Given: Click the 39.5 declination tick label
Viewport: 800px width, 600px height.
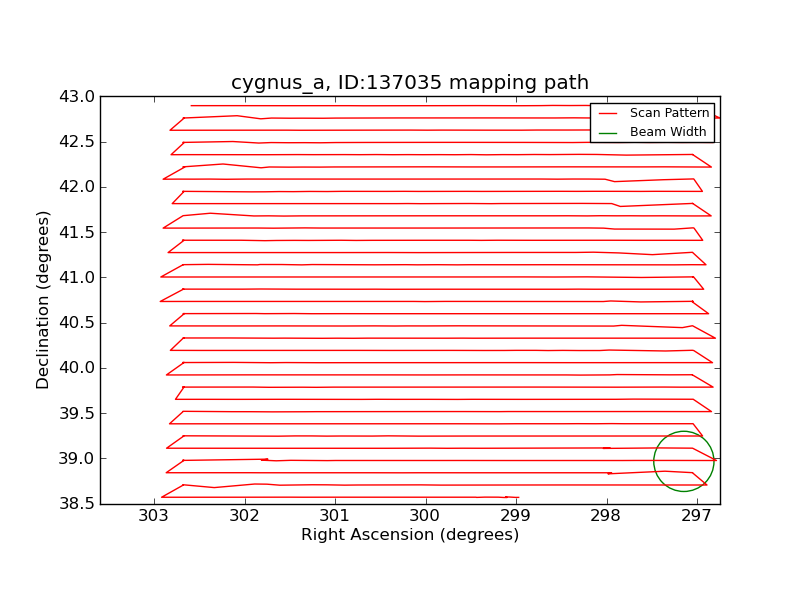Looking at the screenshot, I should 77,413.
